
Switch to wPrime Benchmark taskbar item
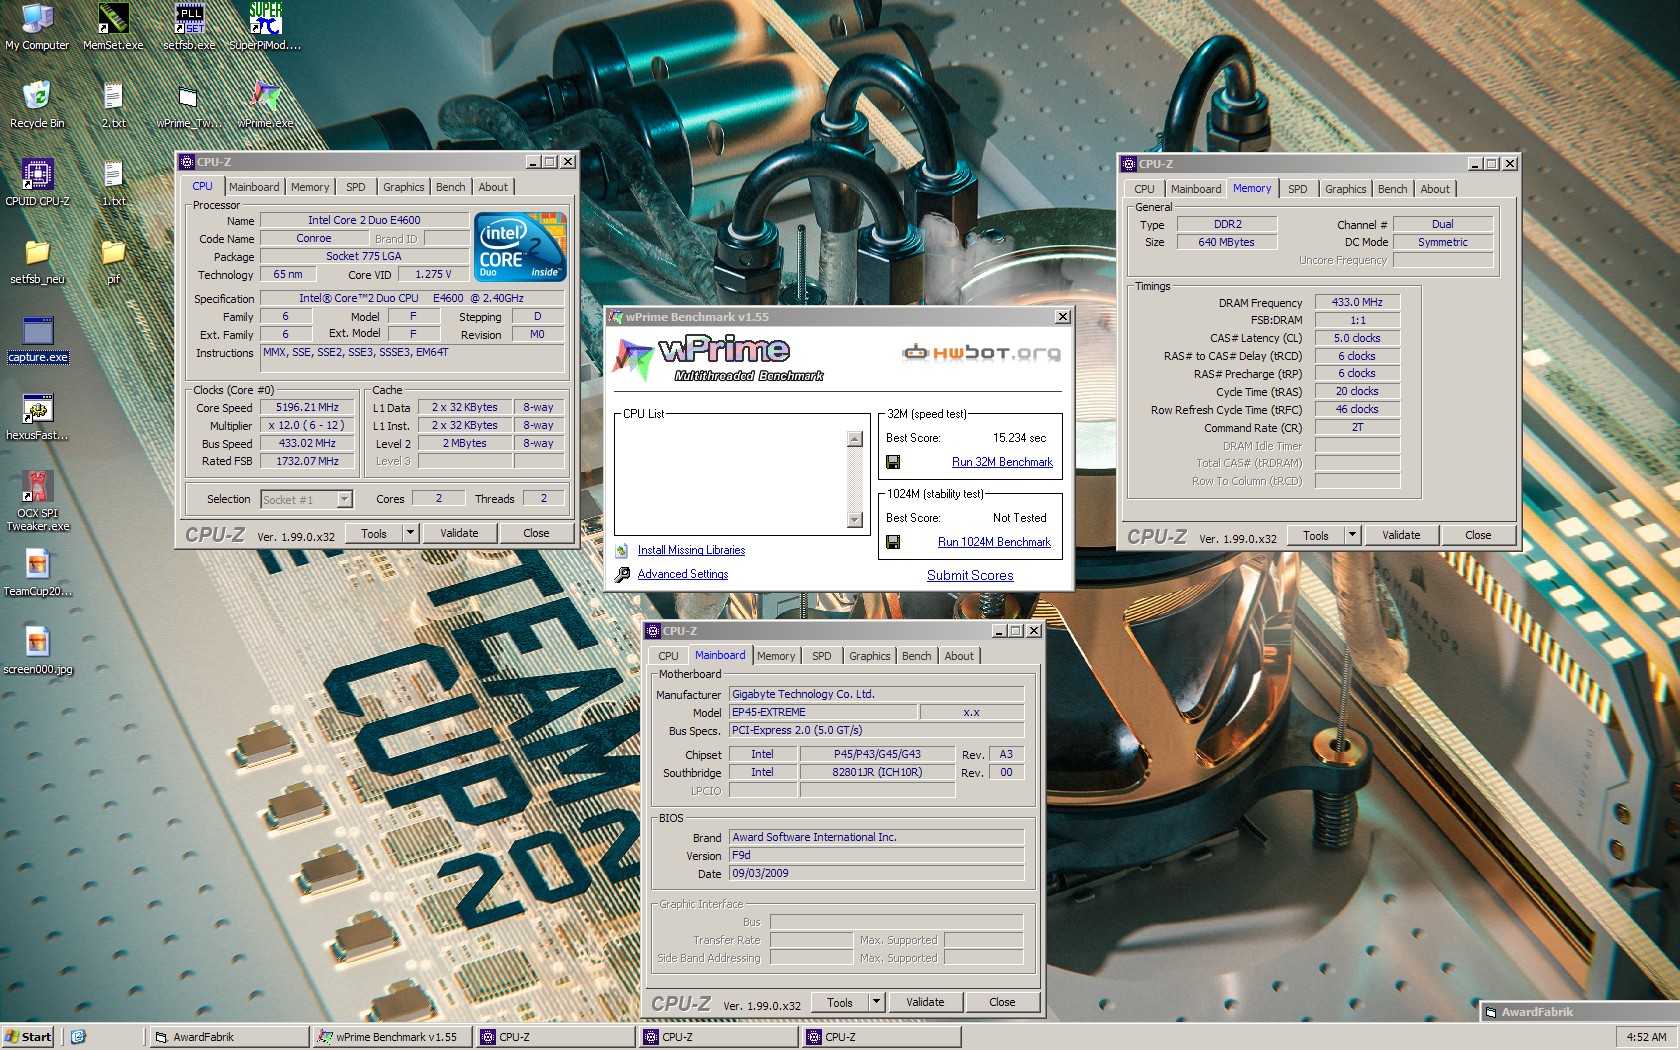(391, 1037)
